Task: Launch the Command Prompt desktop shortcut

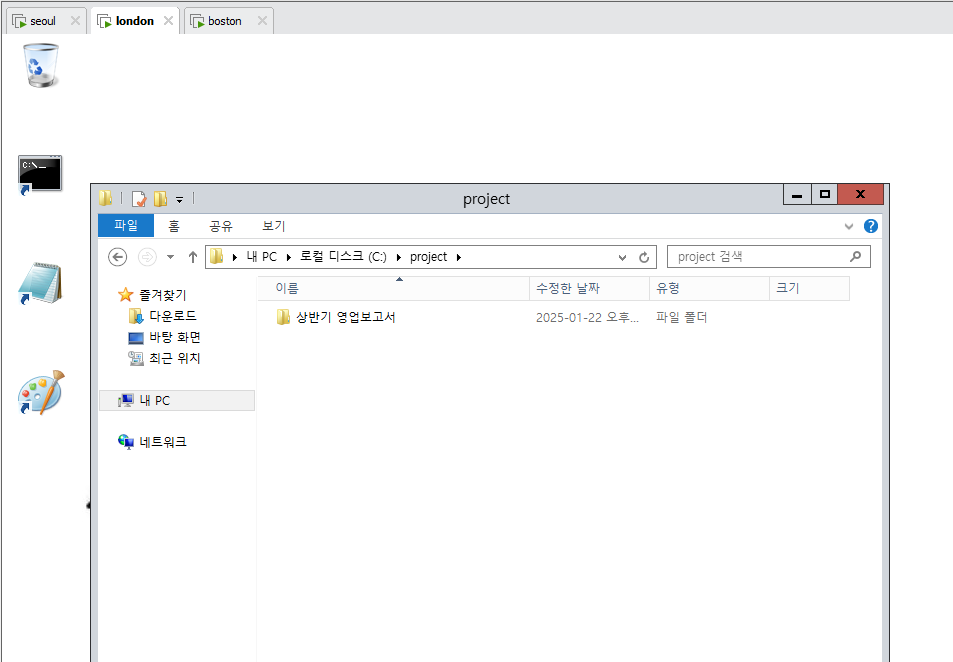Action: pyautogui.click(x=40, y=175)
